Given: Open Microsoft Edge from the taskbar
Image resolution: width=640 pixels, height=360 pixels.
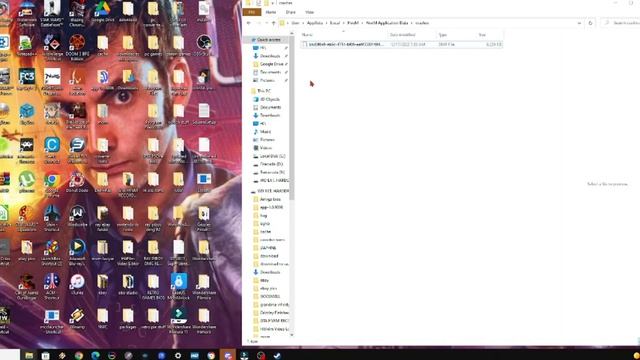Looking at the screenshot, I should pyautogui.click(x=96, y=356).
